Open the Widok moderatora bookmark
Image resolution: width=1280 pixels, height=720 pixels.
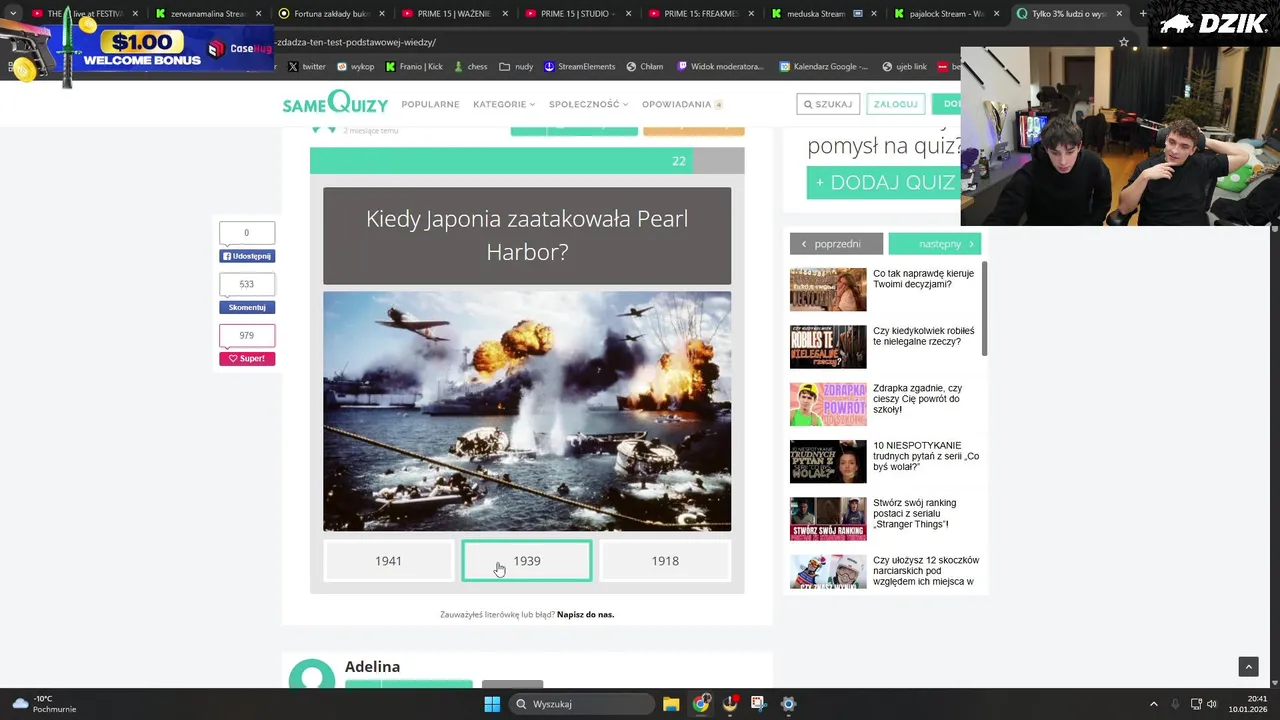click(720, 66)
